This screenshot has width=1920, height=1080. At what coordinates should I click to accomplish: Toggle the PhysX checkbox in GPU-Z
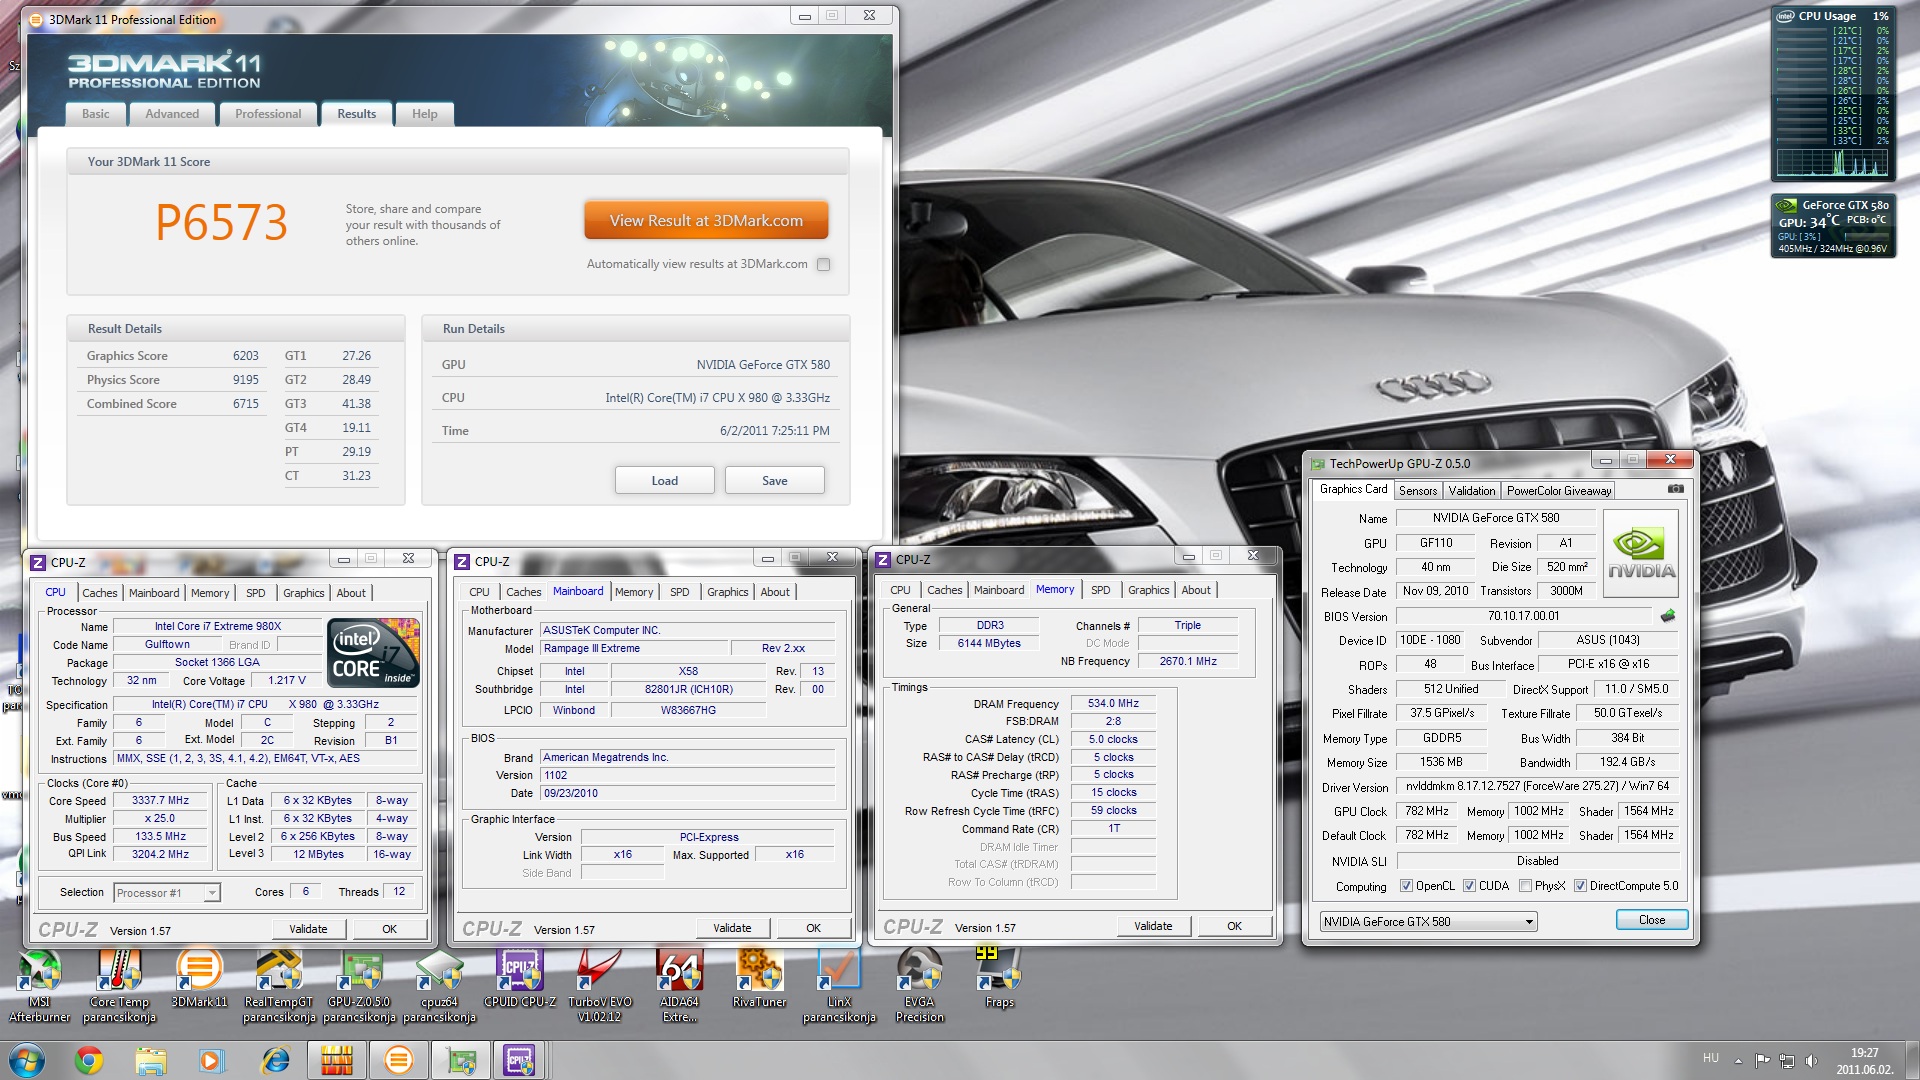[1525, 886]
